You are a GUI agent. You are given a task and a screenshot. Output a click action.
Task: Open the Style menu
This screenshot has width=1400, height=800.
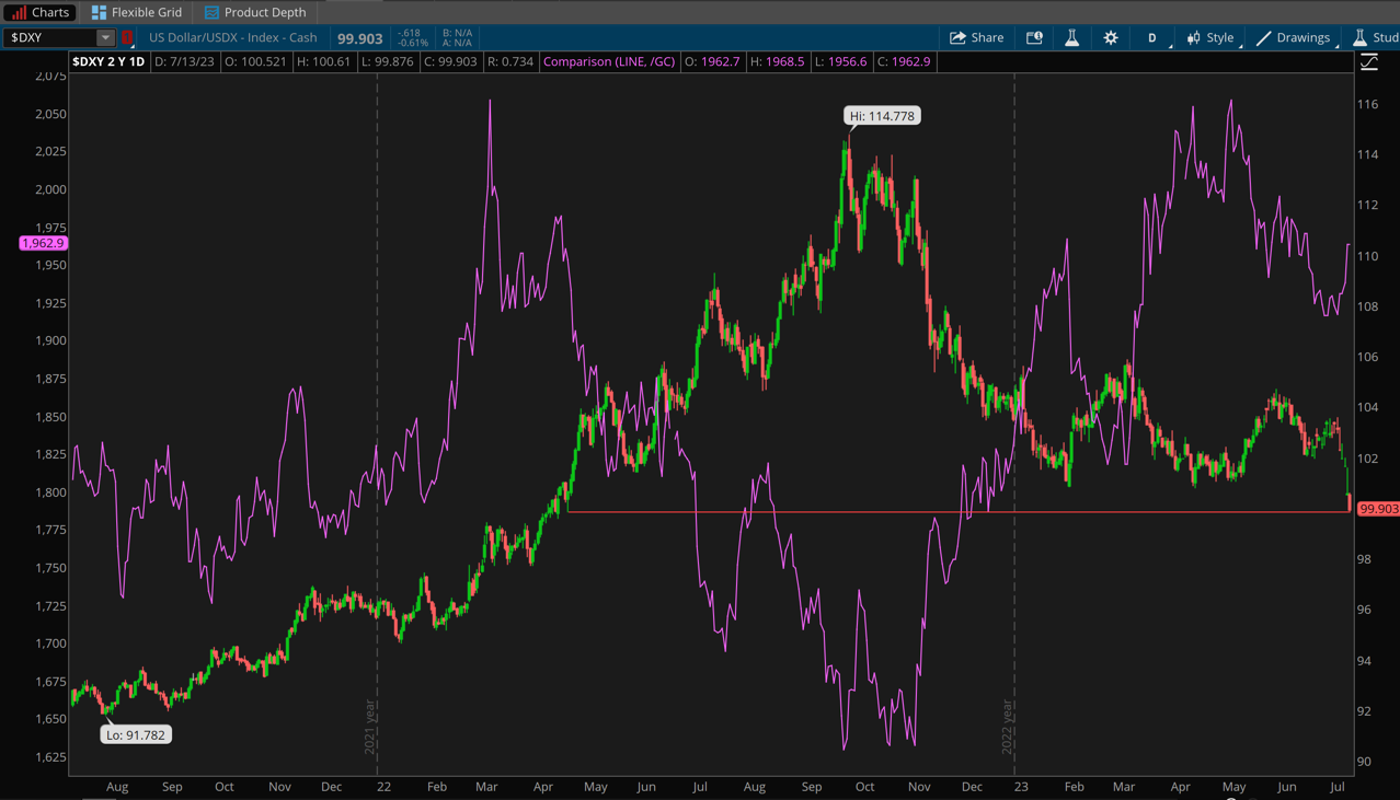pyautogui.click(x=1211, y=38)
